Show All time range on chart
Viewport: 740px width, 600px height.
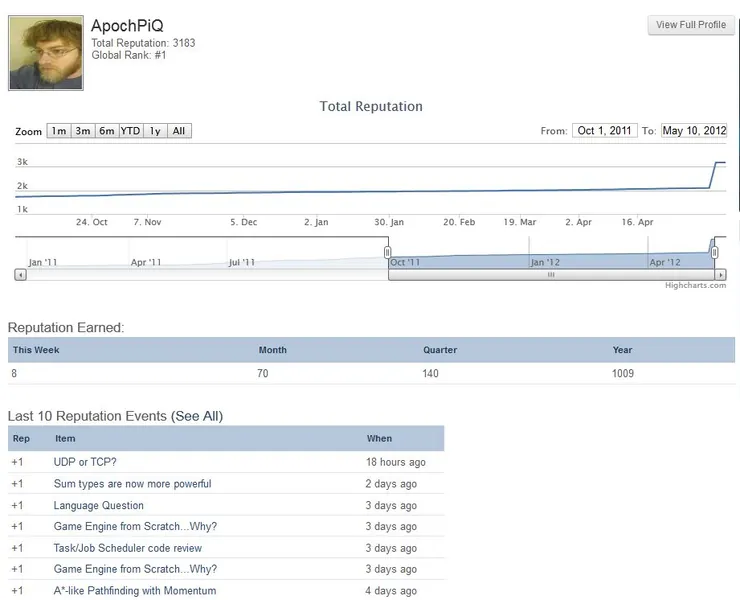pos(179,131)
